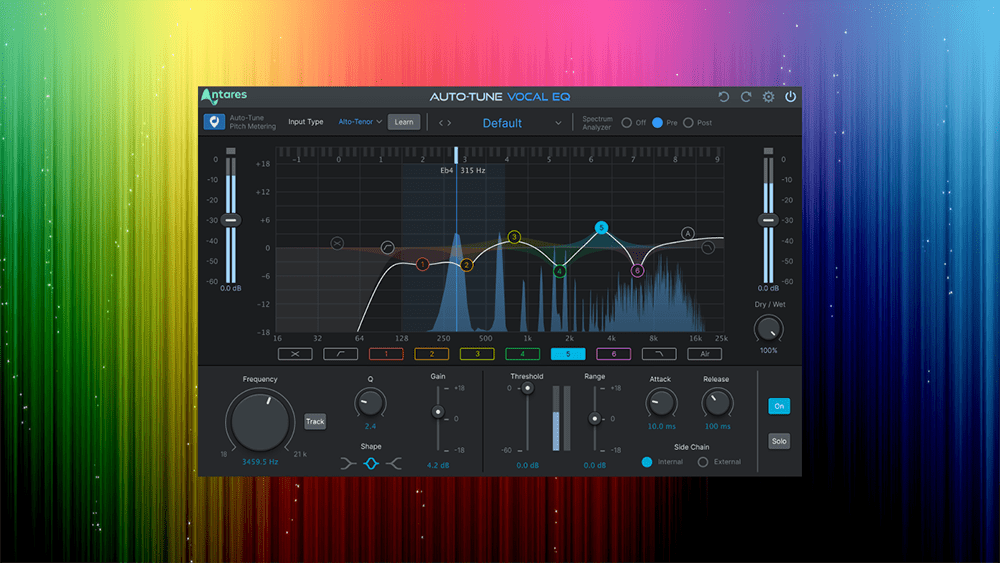The height and width of the screenshot is (563, 1000).
Task: Open the Default preset dropdown
Action: point(522,123)
